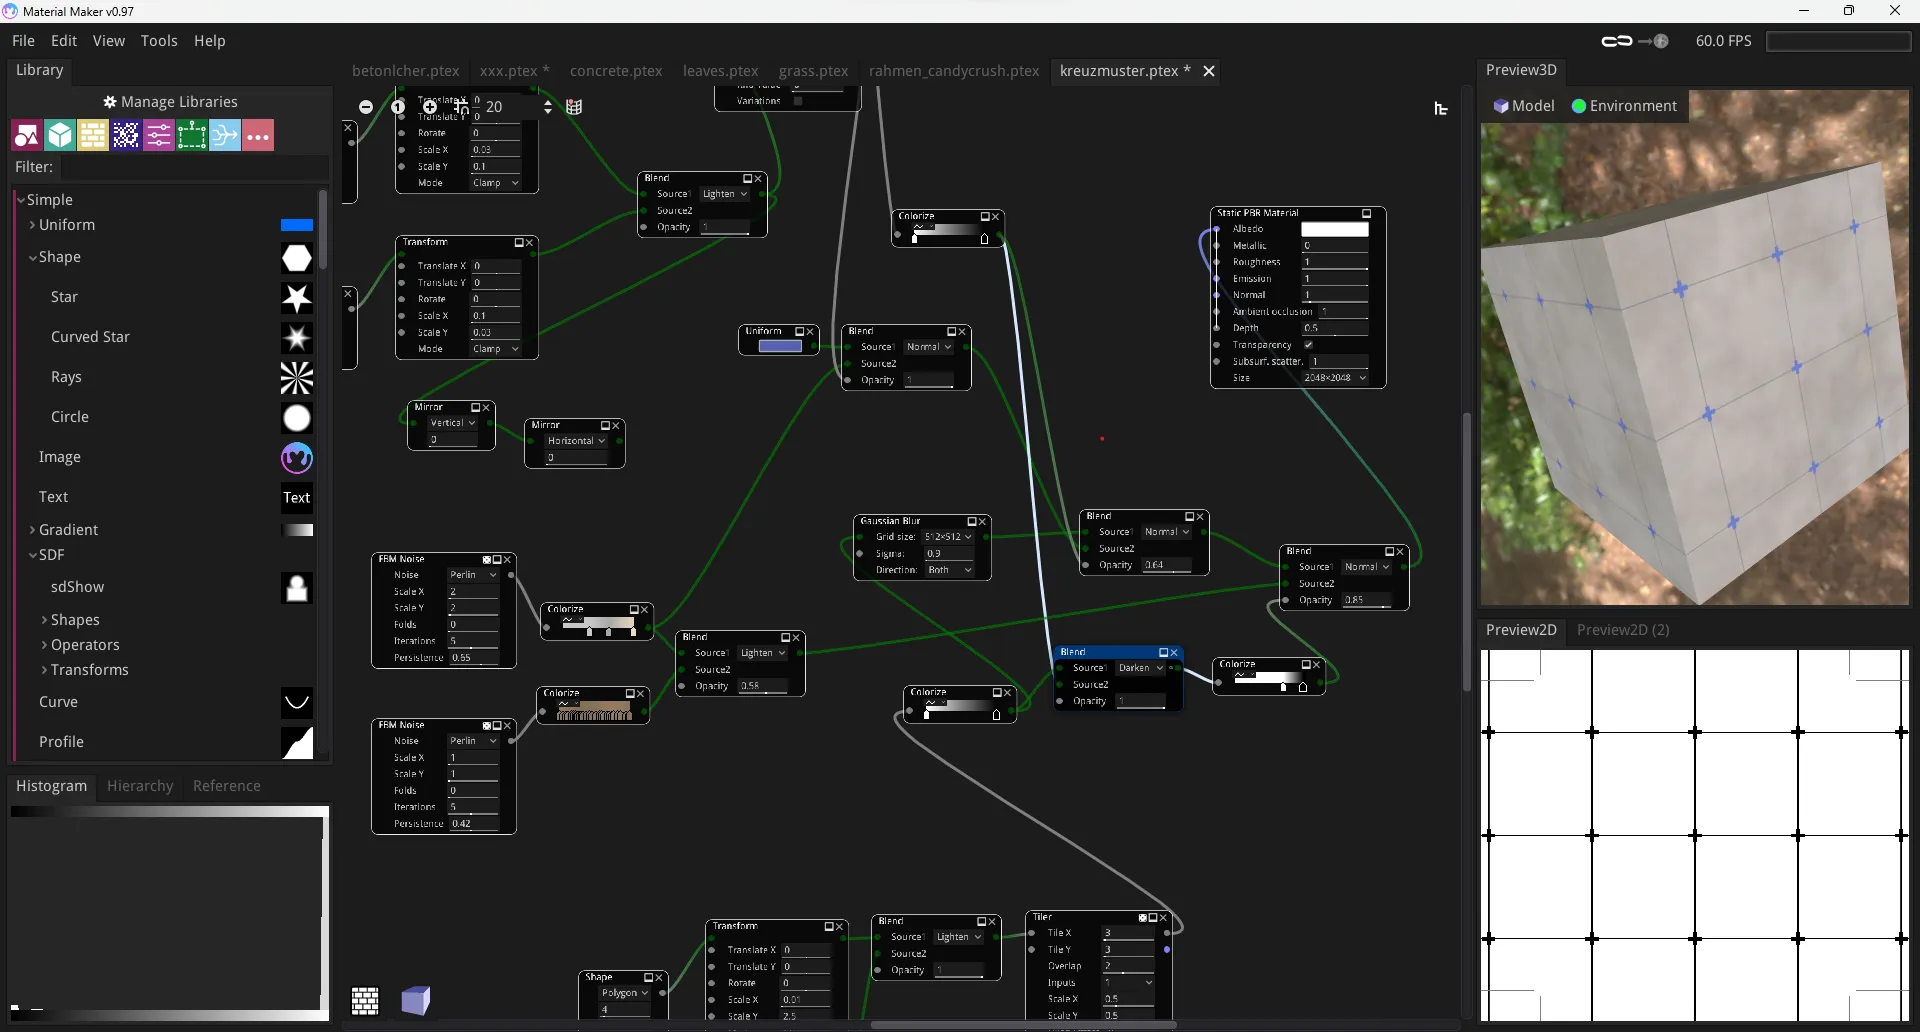Switch to the leaves.ptex tab
This screenshot has height=1032, width=1920.
click(x=720, y=71)
